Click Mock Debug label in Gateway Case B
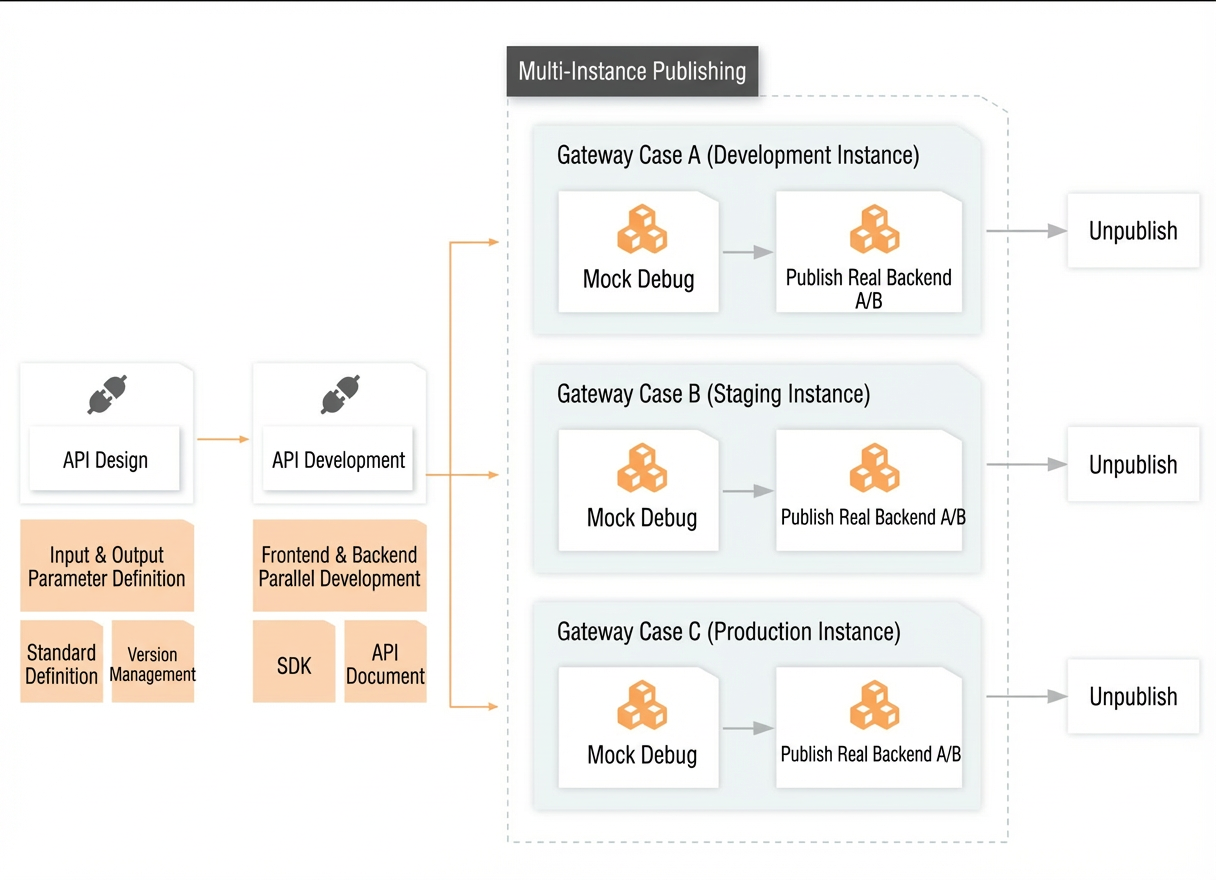The image size is (1216, 880). click(x=642, y=517)
